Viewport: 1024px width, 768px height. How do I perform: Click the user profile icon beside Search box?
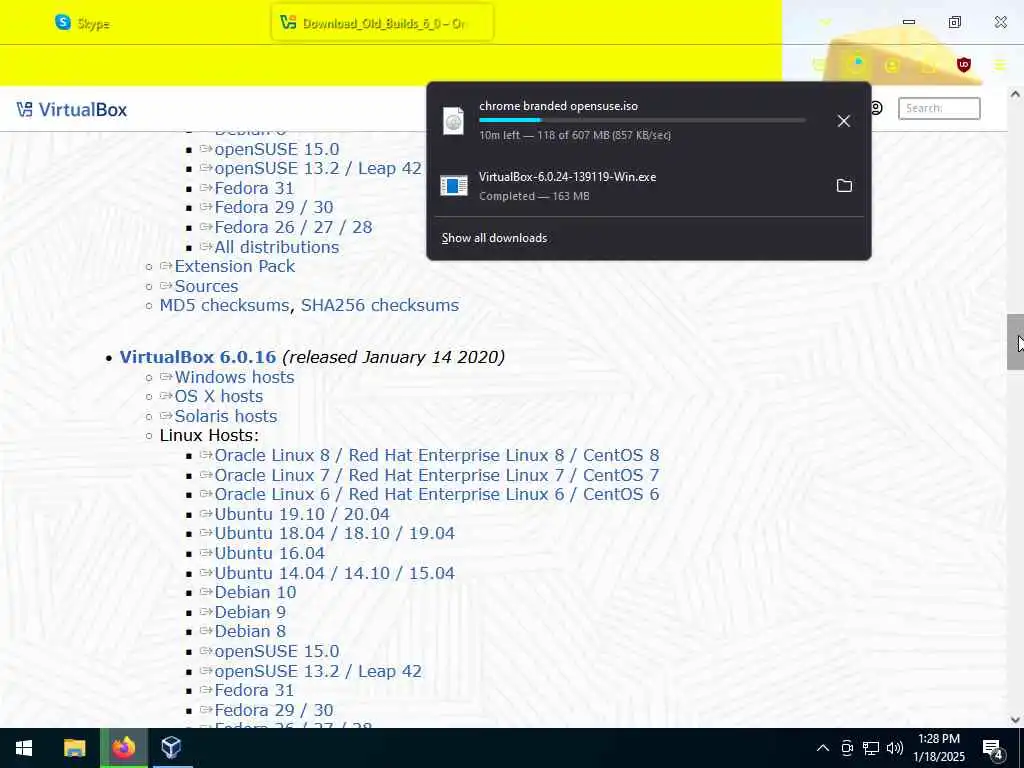tap(876, 108)
